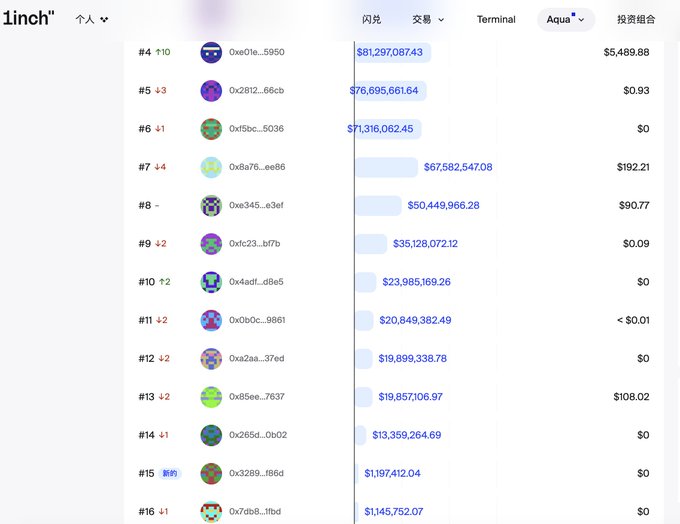
Task: Click avatar of 0x0b0c...9861
Action: coord(211,320)
